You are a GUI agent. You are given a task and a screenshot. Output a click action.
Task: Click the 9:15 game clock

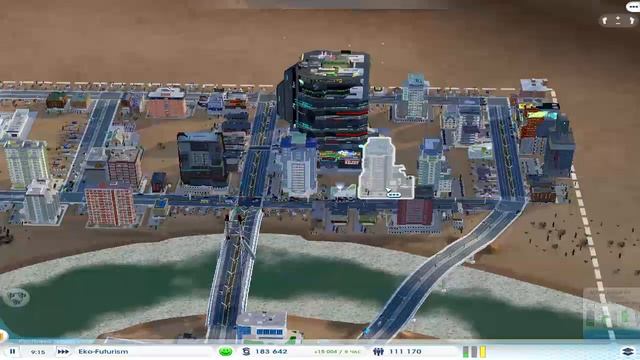tap(38, 351)
